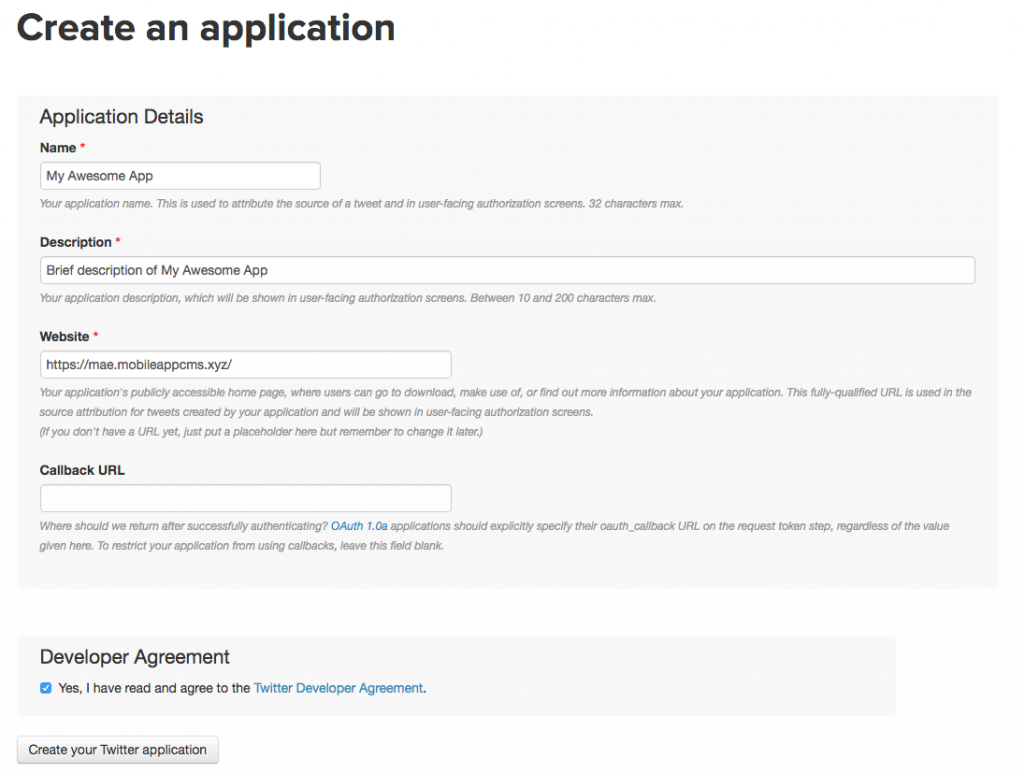Open the Twitter Developer Agreement link
Image resolution: width=1024 pixels, height=773 pixels.
click(x=338, y=688)
